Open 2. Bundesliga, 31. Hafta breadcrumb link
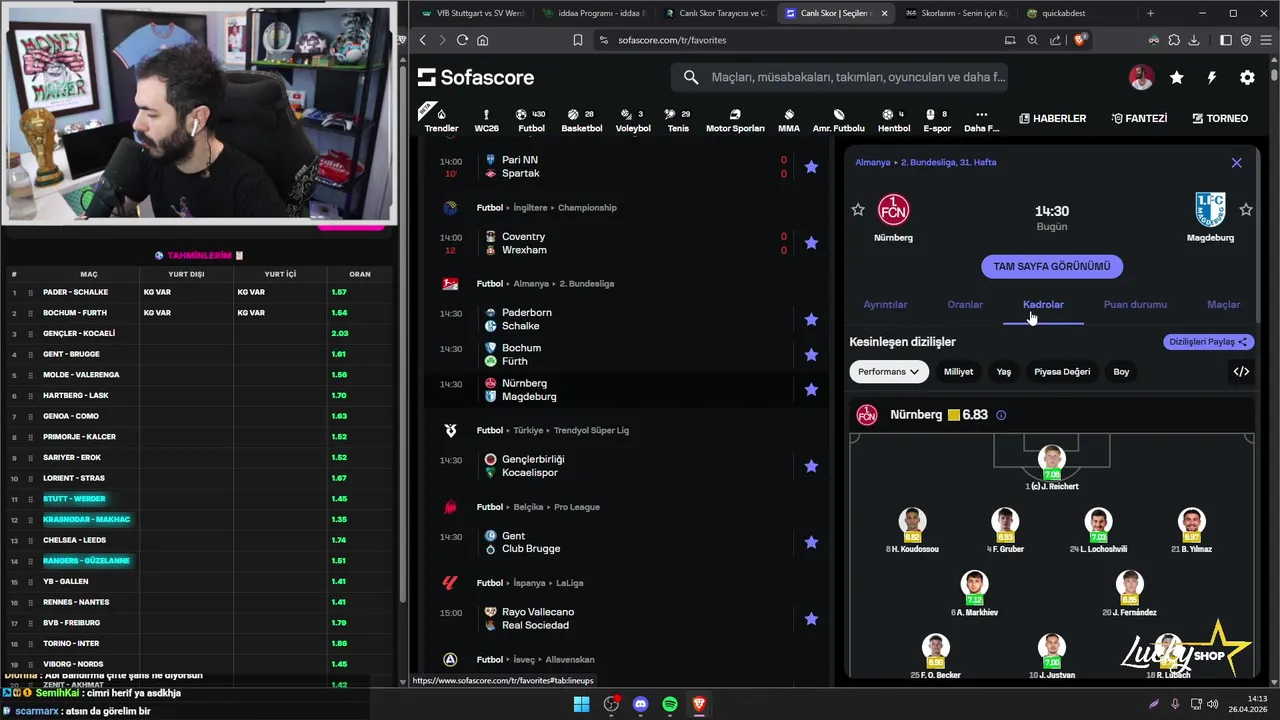 (x=948, y=162)
